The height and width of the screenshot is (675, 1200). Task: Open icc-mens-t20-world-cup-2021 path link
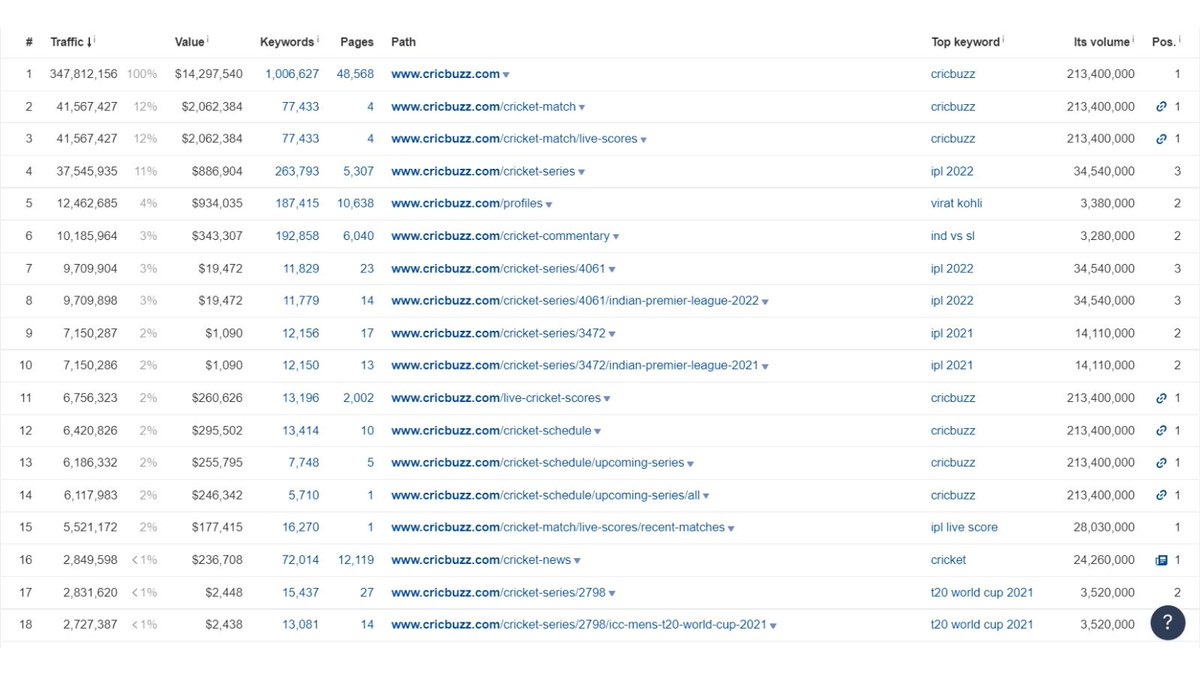(x=579, y=624)
